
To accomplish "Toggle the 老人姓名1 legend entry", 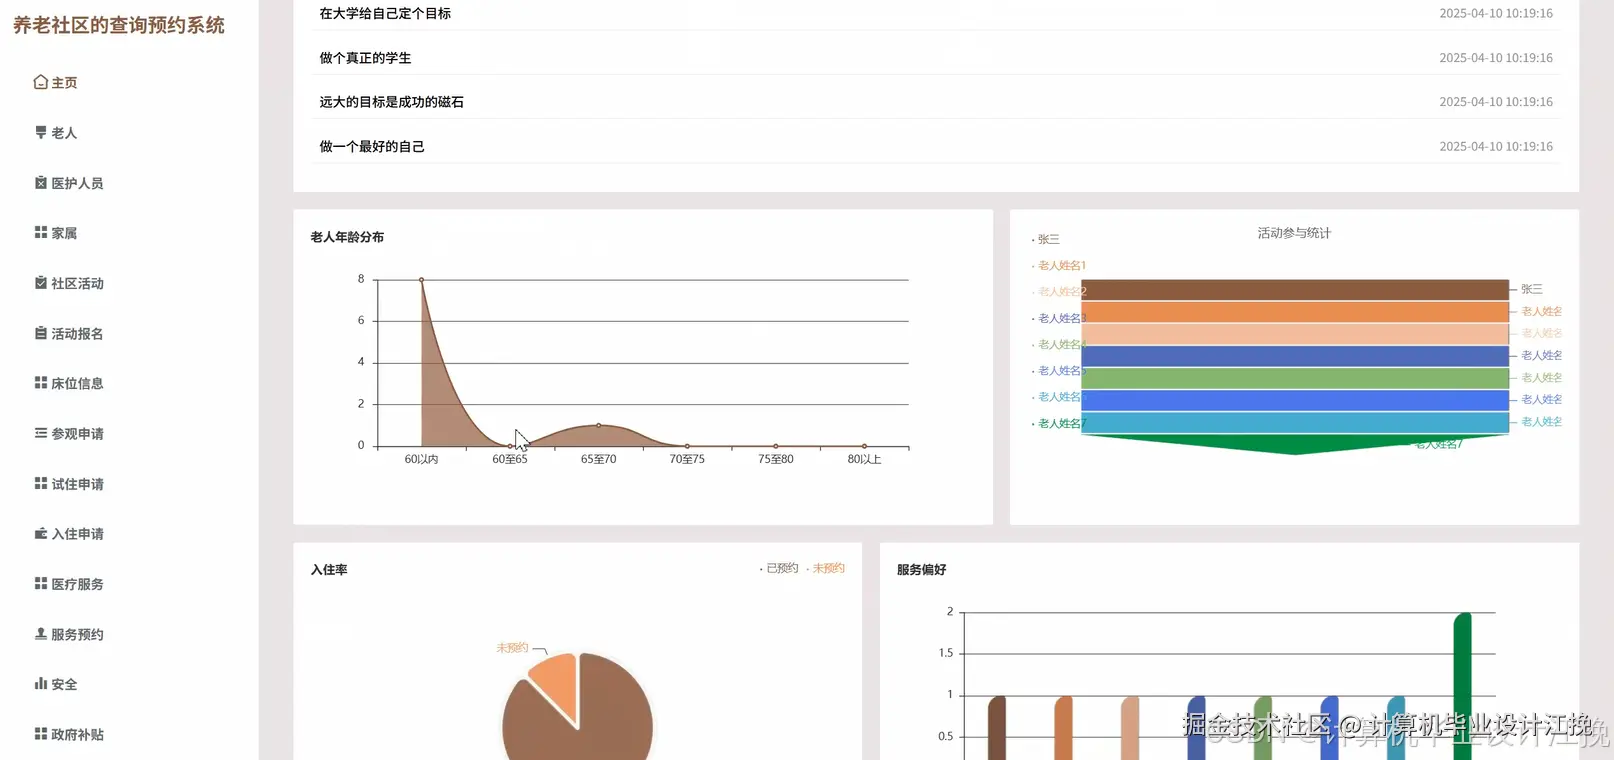I will coord(1059,266).
